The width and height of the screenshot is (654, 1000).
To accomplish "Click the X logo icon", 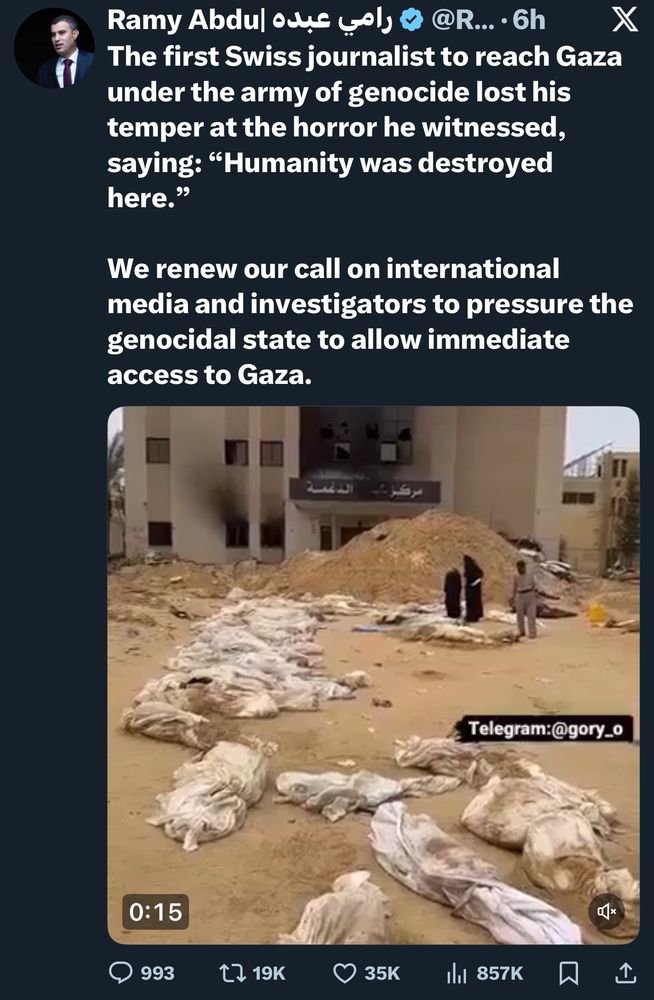I will pyautogui.click(x=624, y=21).
